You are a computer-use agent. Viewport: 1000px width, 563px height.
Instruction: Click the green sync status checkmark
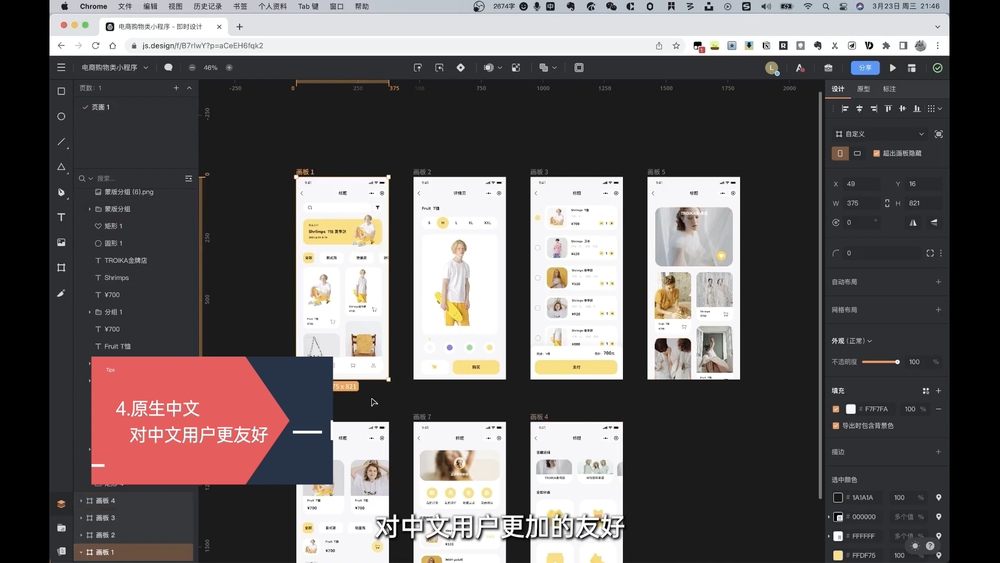coord(938,68)
